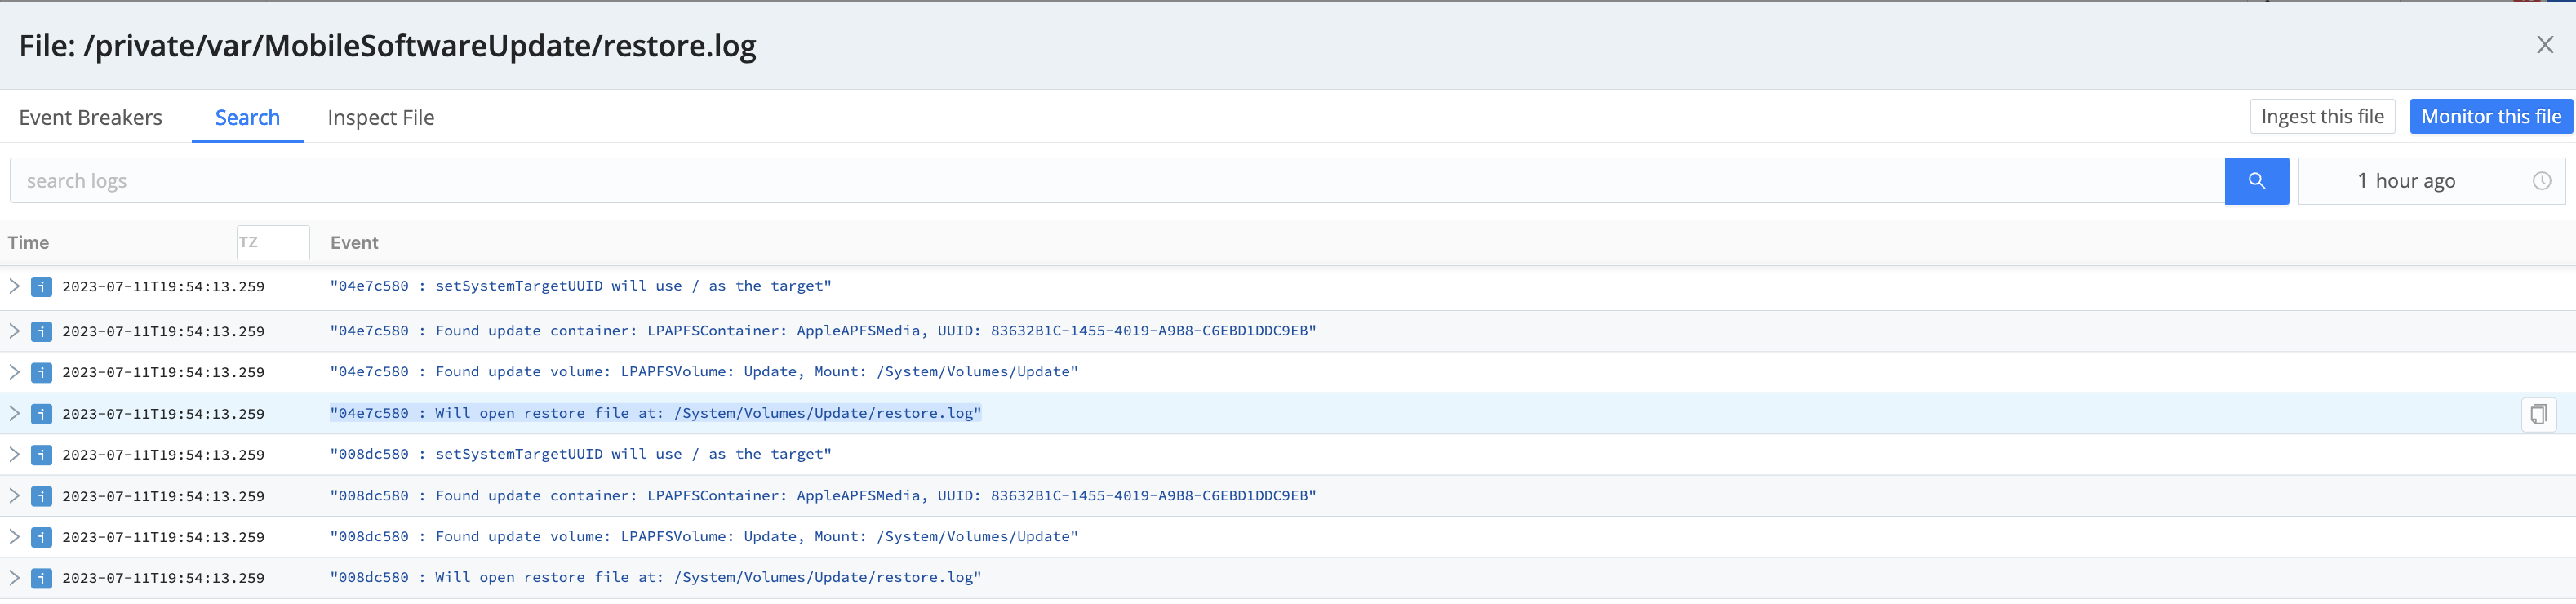The width and height of the screenshot is (2576, 604).
Task: Click info icon on 008dc580 setSystemTargetUUID row
Action: pyautogui.click(x=41, y=455)
